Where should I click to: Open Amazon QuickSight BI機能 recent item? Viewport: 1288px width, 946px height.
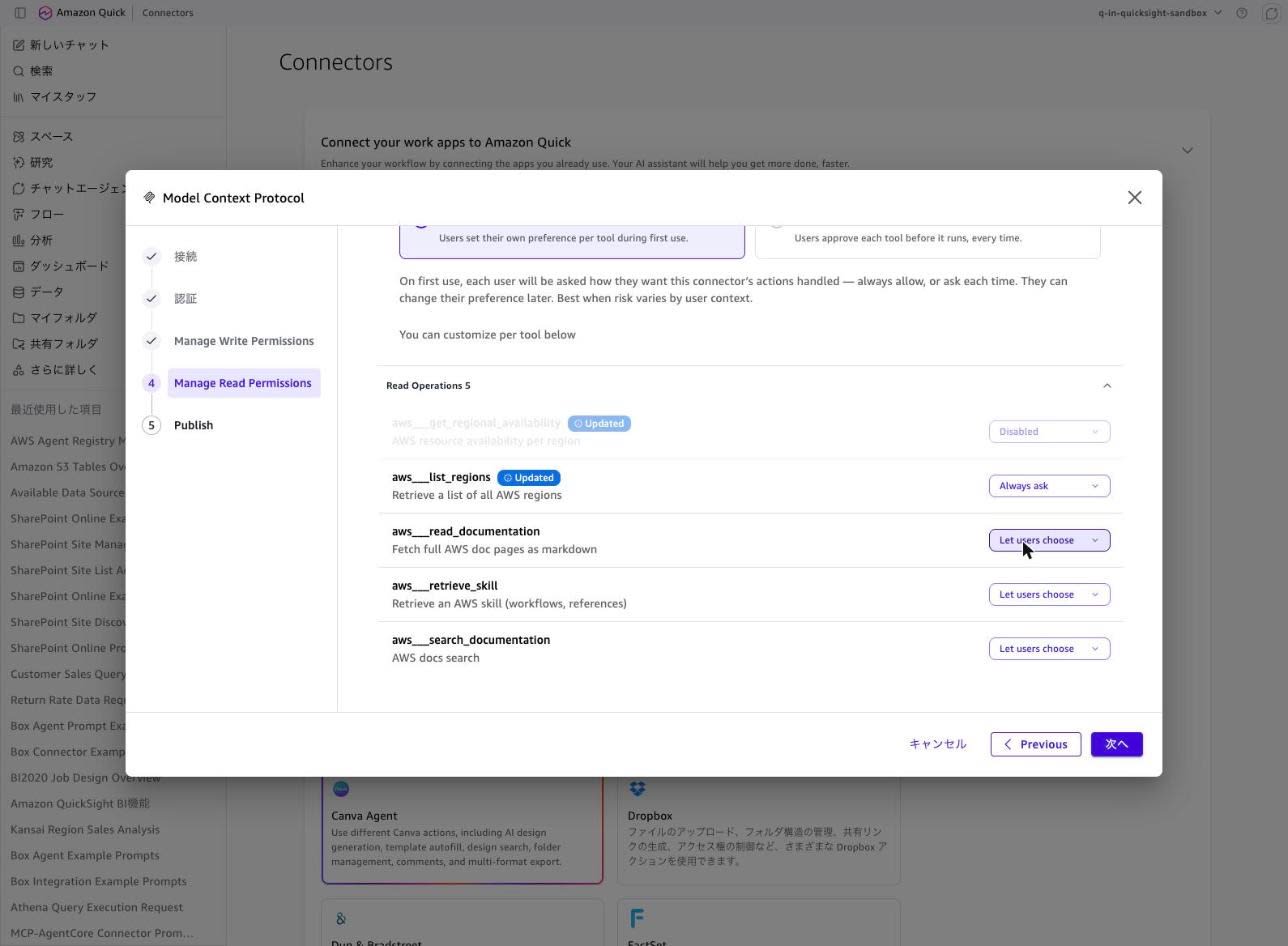pyautogui.click(x=80, y=804)
